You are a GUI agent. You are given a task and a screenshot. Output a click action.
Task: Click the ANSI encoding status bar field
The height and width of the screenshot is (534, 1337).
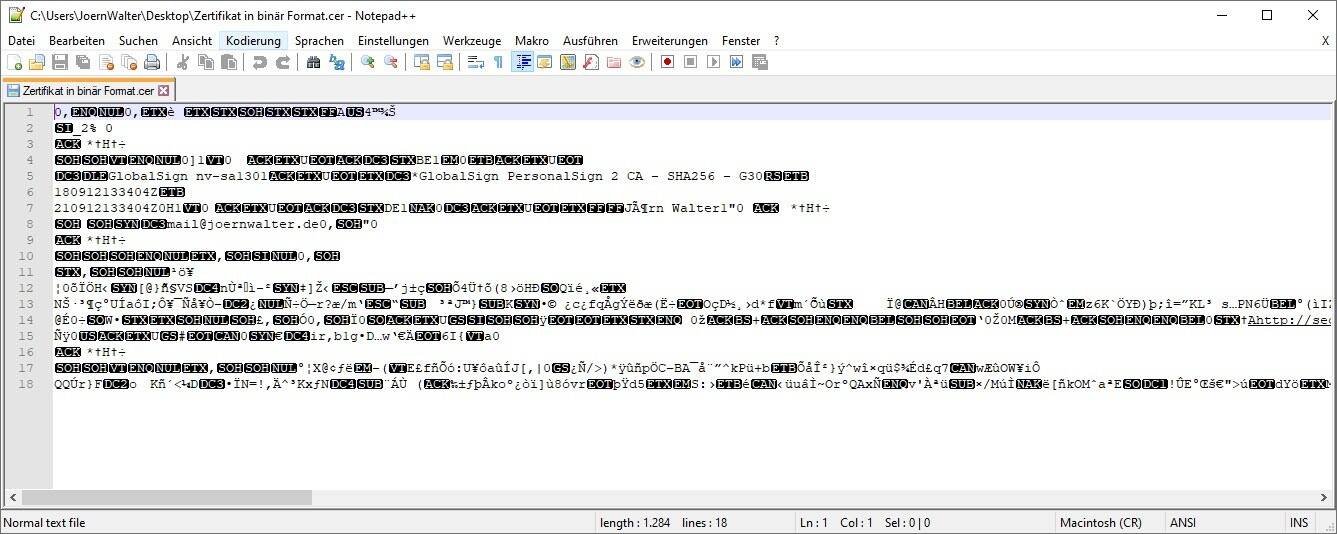(1185, 523)
